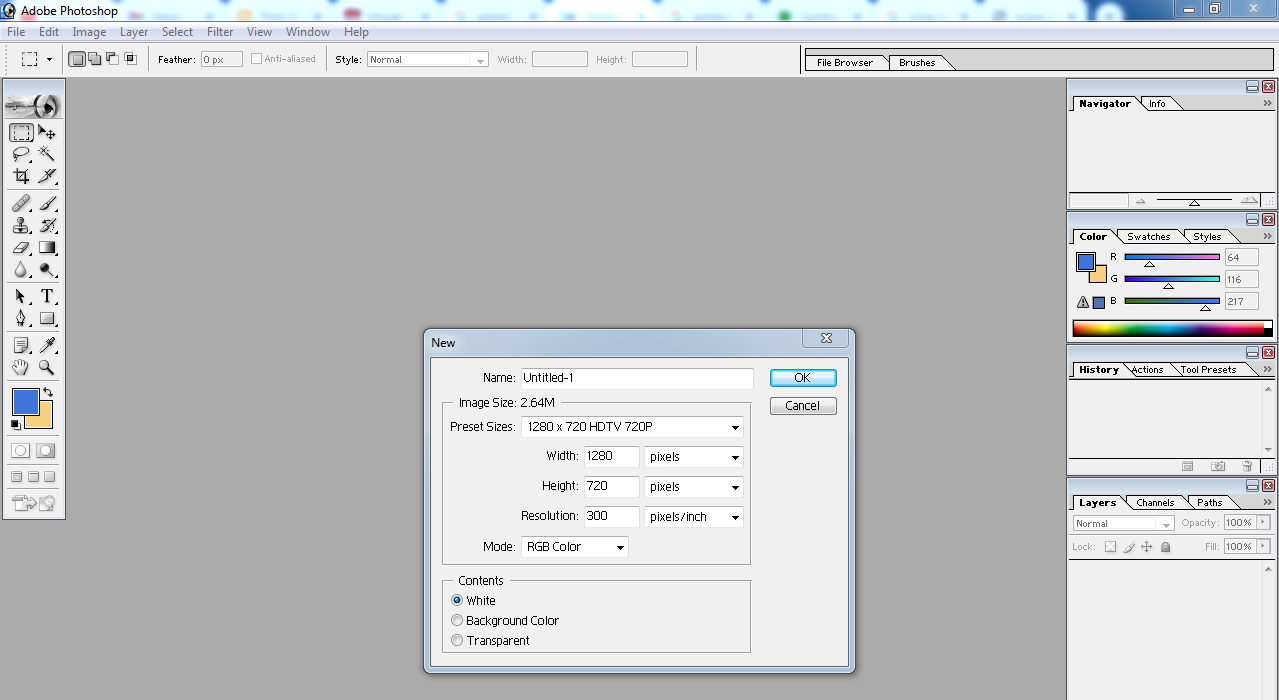
Task: Switch to Standard edit mode
Action: [x=21, y=451]
